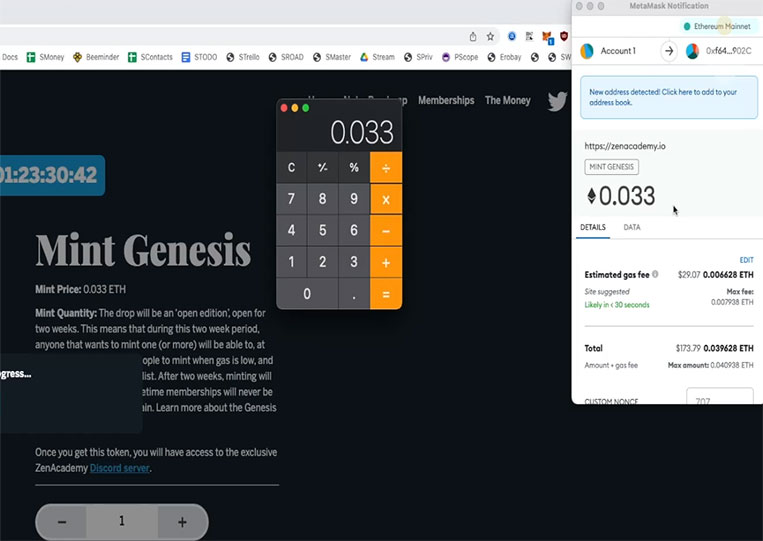Screen dimensions: 763x541
Task: Open Stream Drive bookmark
Action: pos(377,57)
